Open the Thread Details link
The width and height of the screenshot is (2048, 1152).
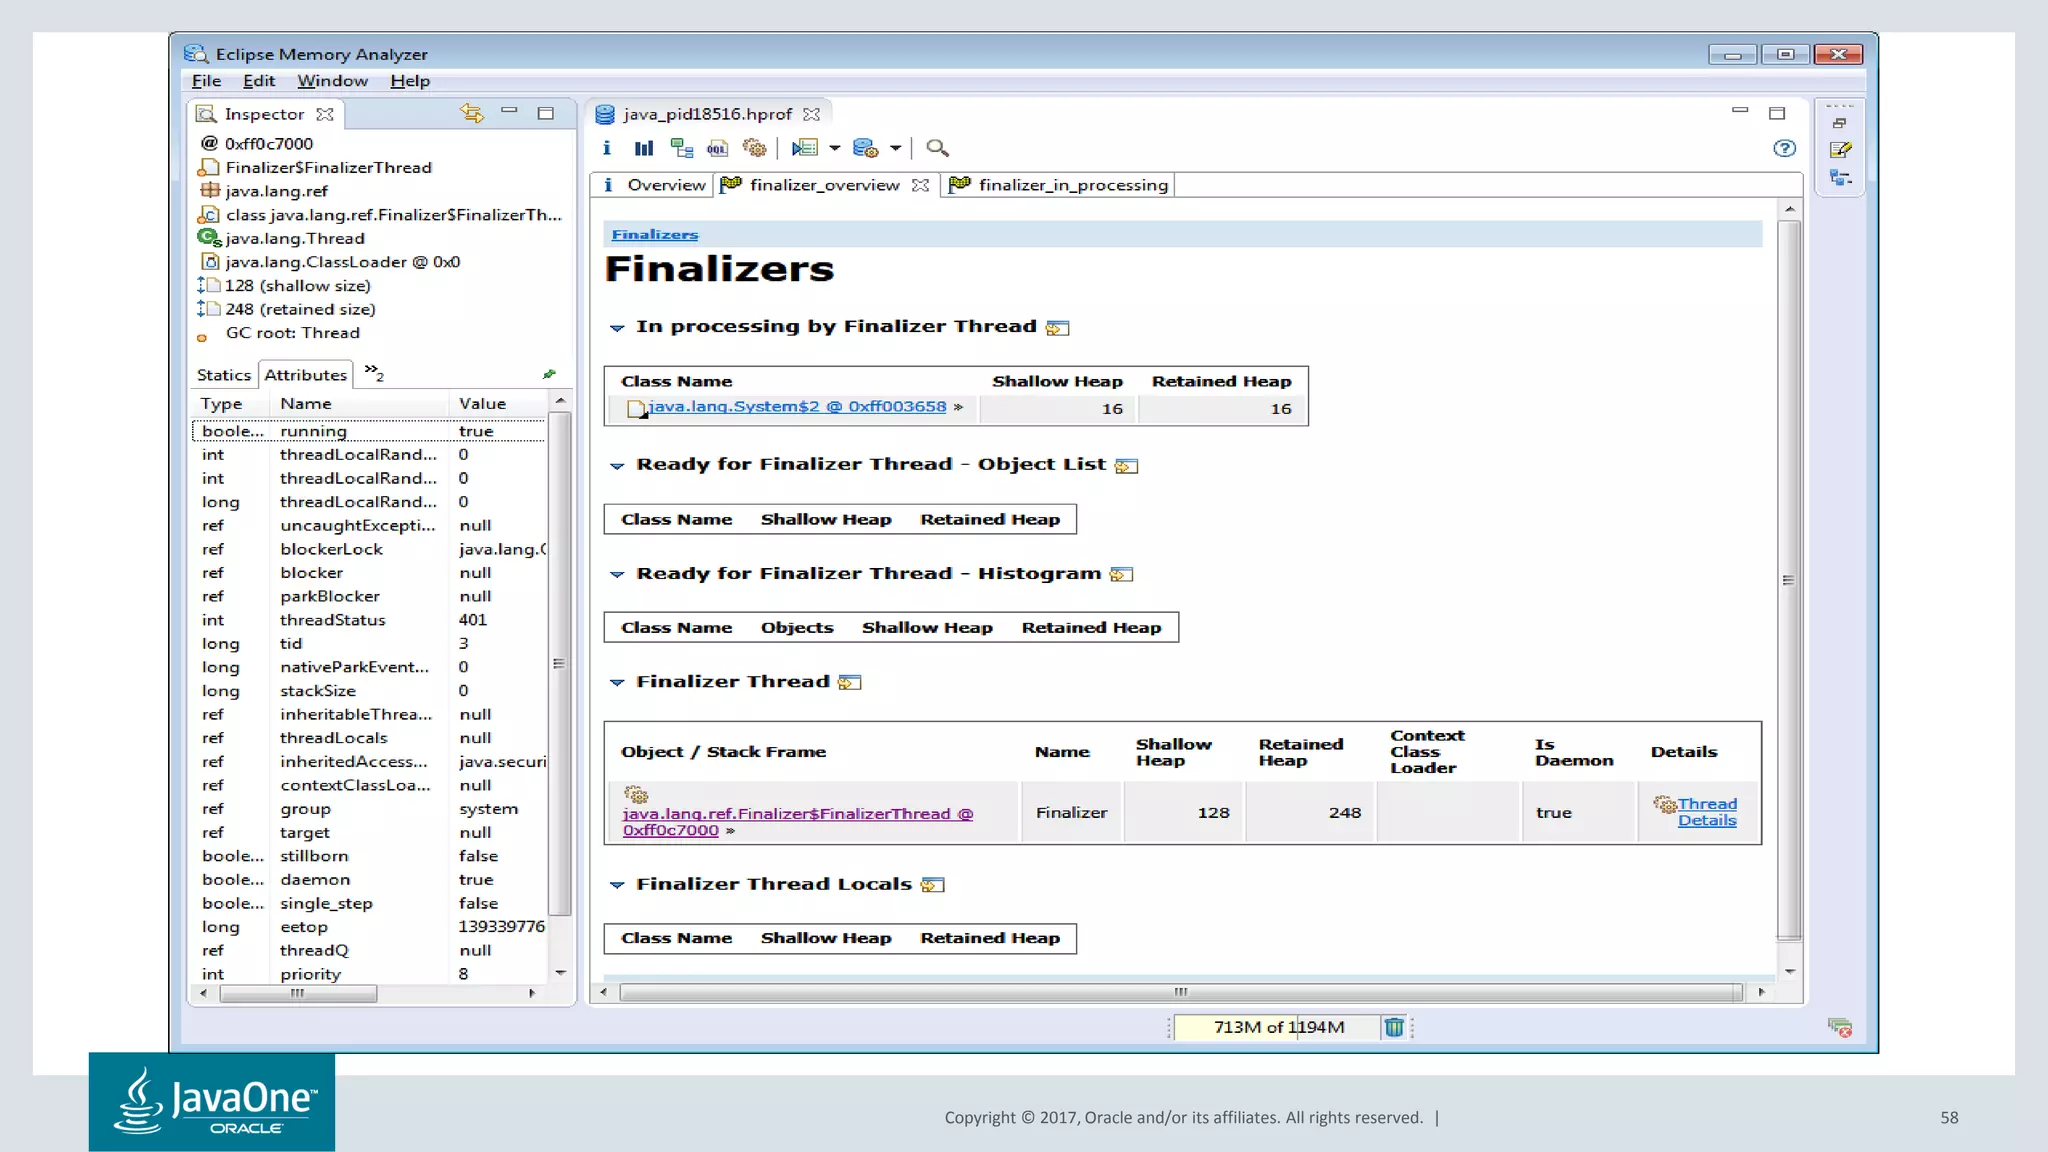pos(1707,812)
